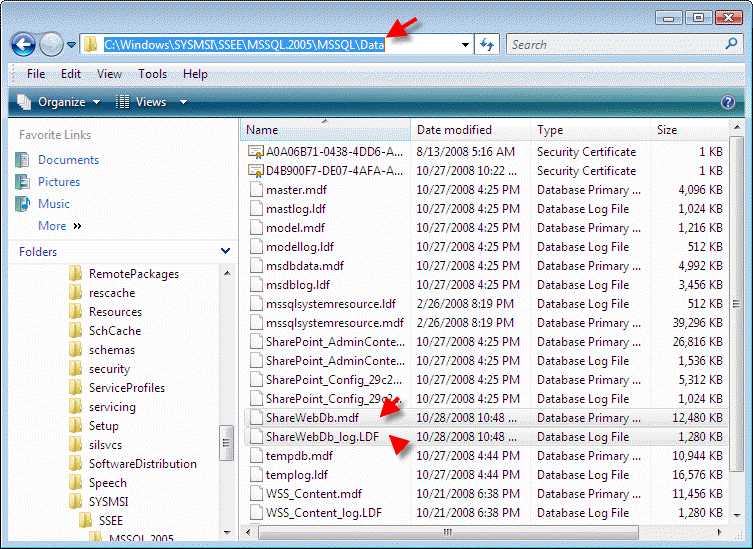Viewport: 753px width, 549px height.
Task: Select the SSEE folder in tree
Action: point(110,521)
